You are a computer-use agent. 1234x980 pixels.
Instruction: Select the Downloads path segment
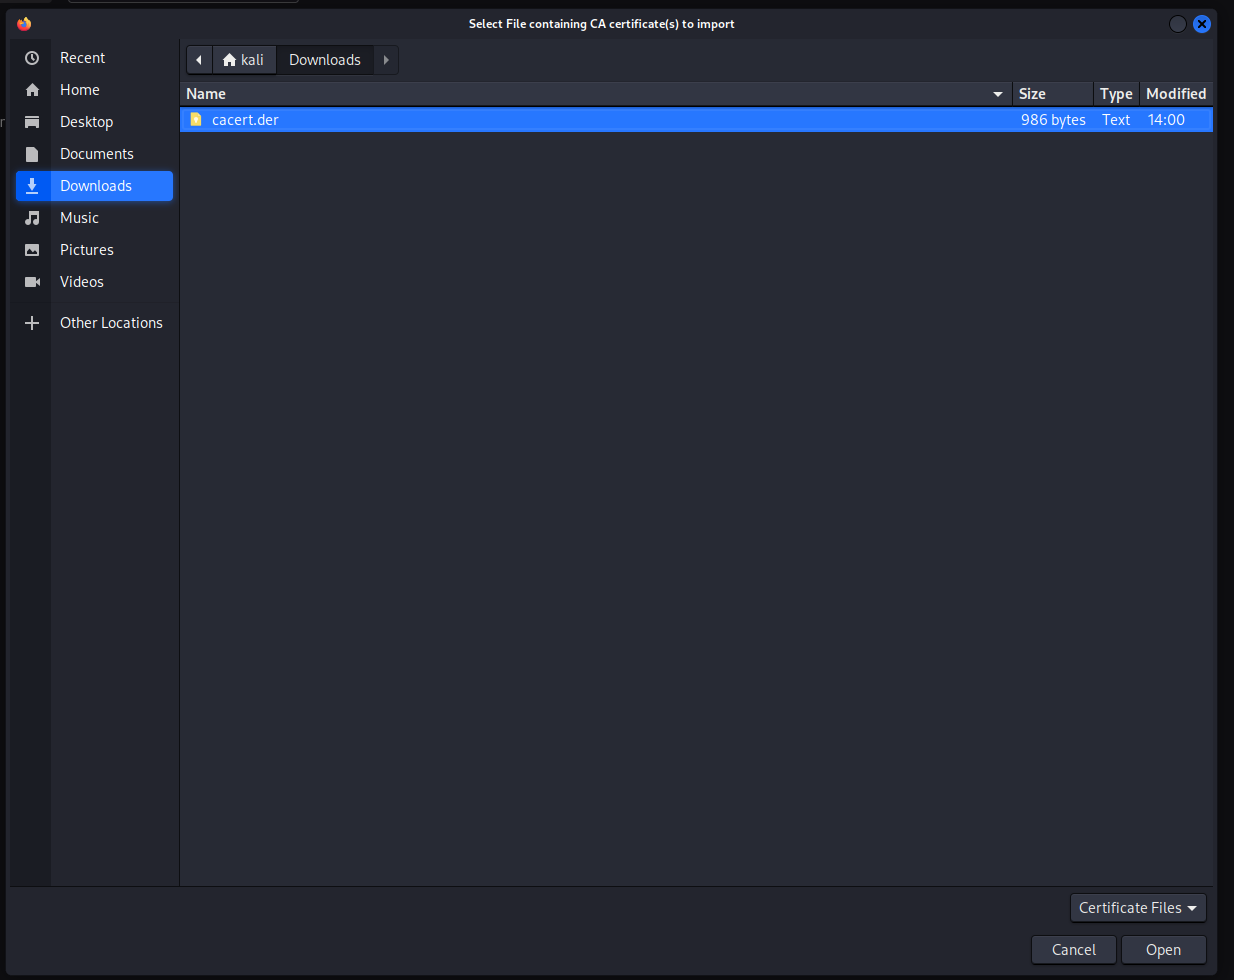coord(325,60)
